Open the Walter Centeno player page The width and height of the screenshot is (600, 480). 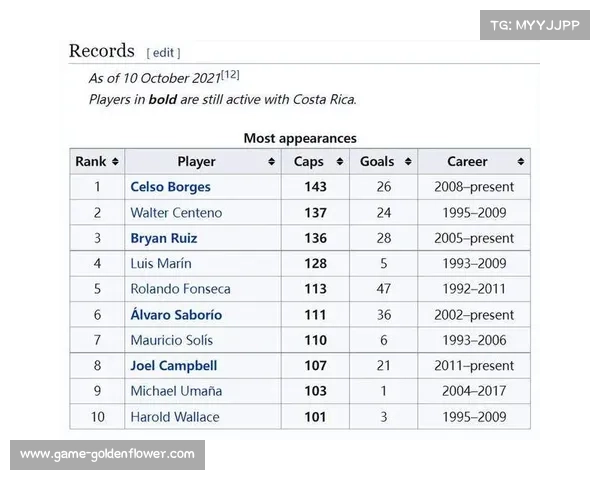coord(176,213)
